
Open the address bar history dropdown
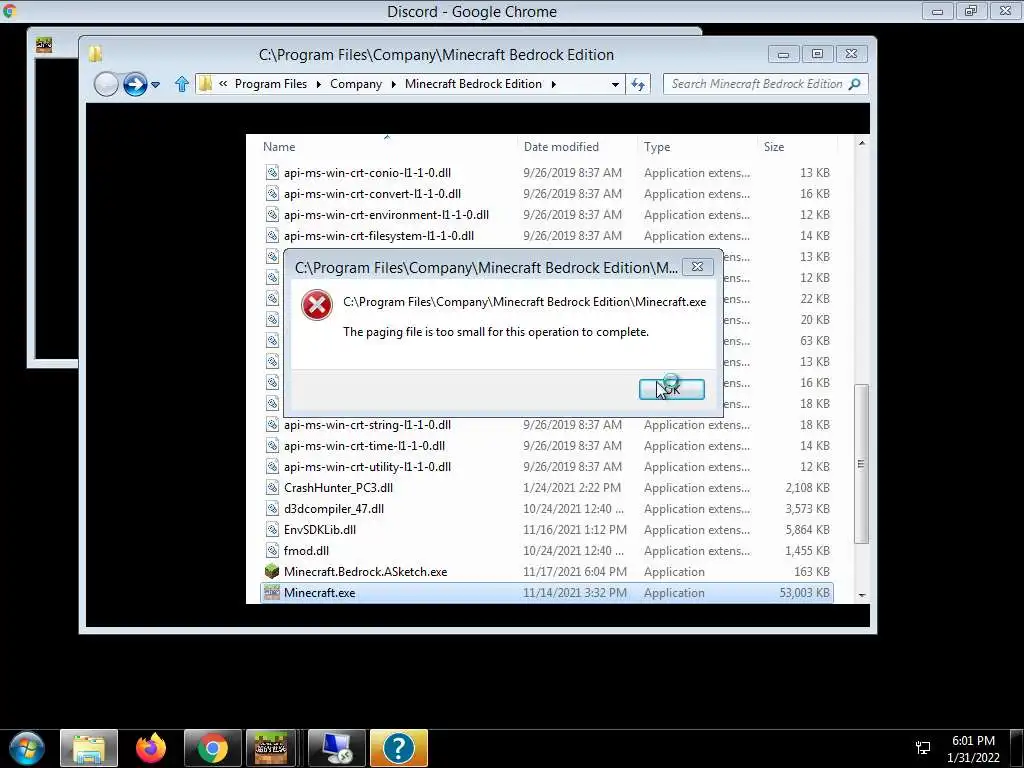click(x=615, y=84)
